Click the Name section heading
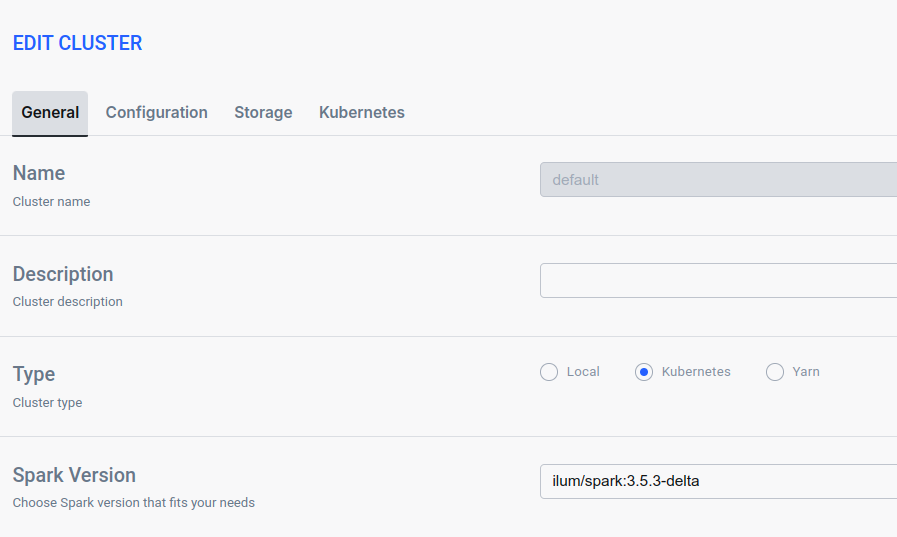The height and width of the screenshot is (537, 897). 39,173
